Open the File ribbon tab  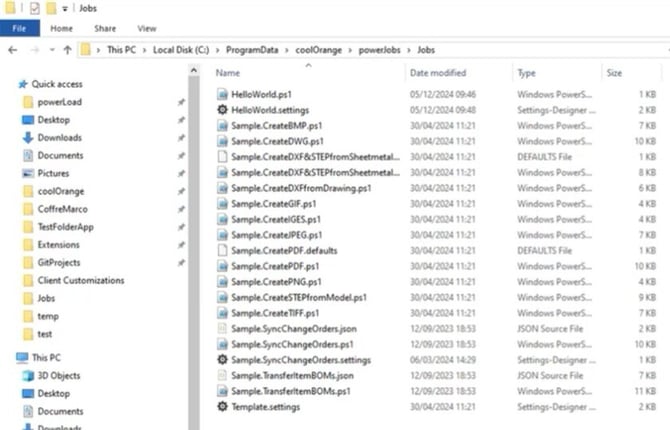click(20, 29)
